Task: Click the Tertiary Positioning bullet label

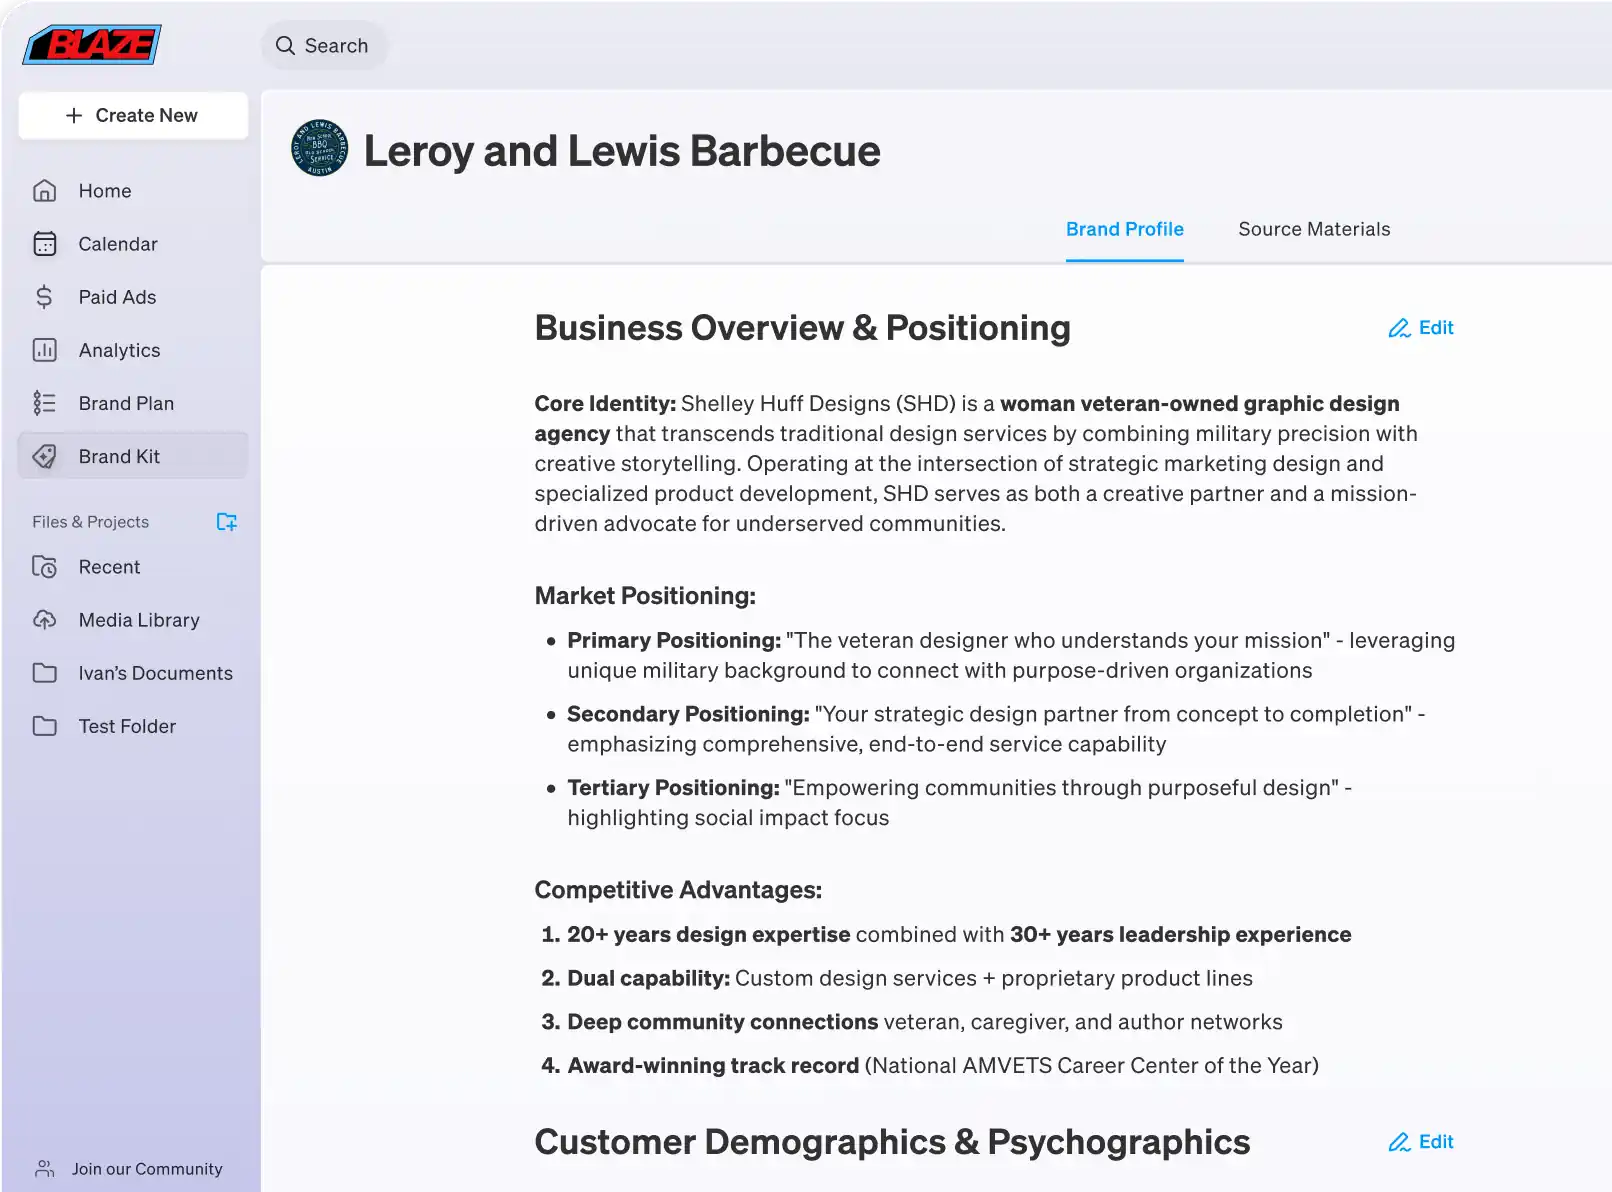Action: click(673, 788)
